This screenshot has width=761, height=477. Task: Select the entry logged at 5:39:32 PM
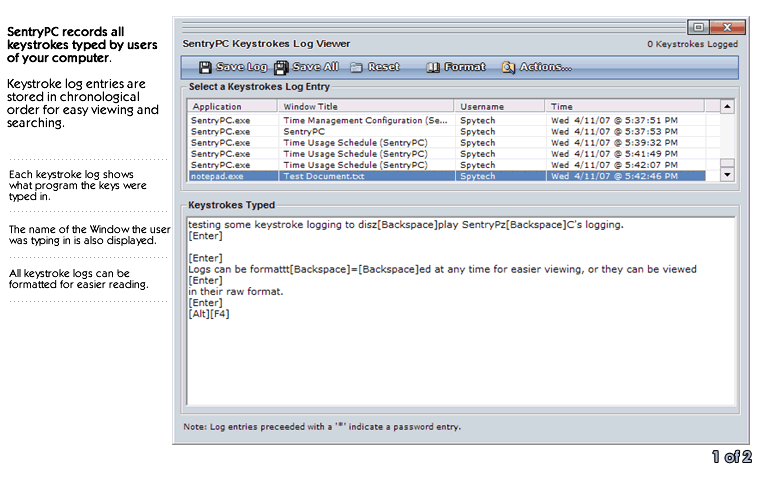[x=447, y=143]
